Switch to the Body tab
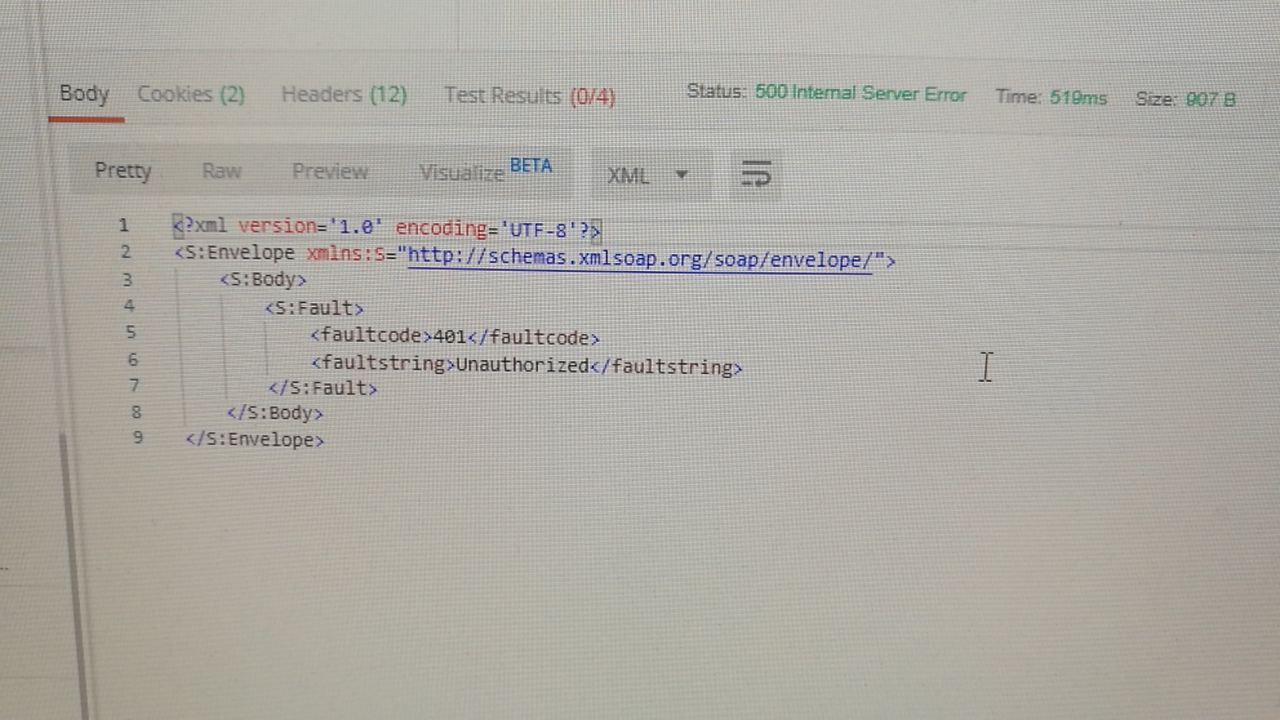 click(84, 94)
